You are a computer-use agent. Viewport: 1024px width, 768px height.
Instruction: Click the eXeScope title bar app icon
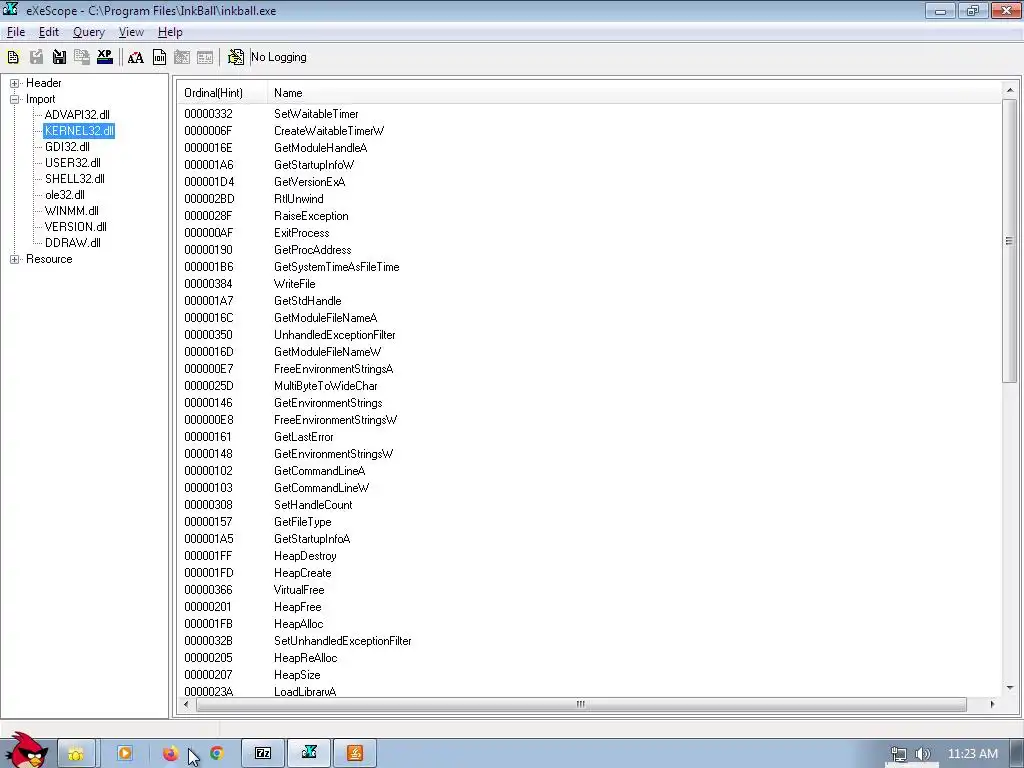tap(11, 10)
